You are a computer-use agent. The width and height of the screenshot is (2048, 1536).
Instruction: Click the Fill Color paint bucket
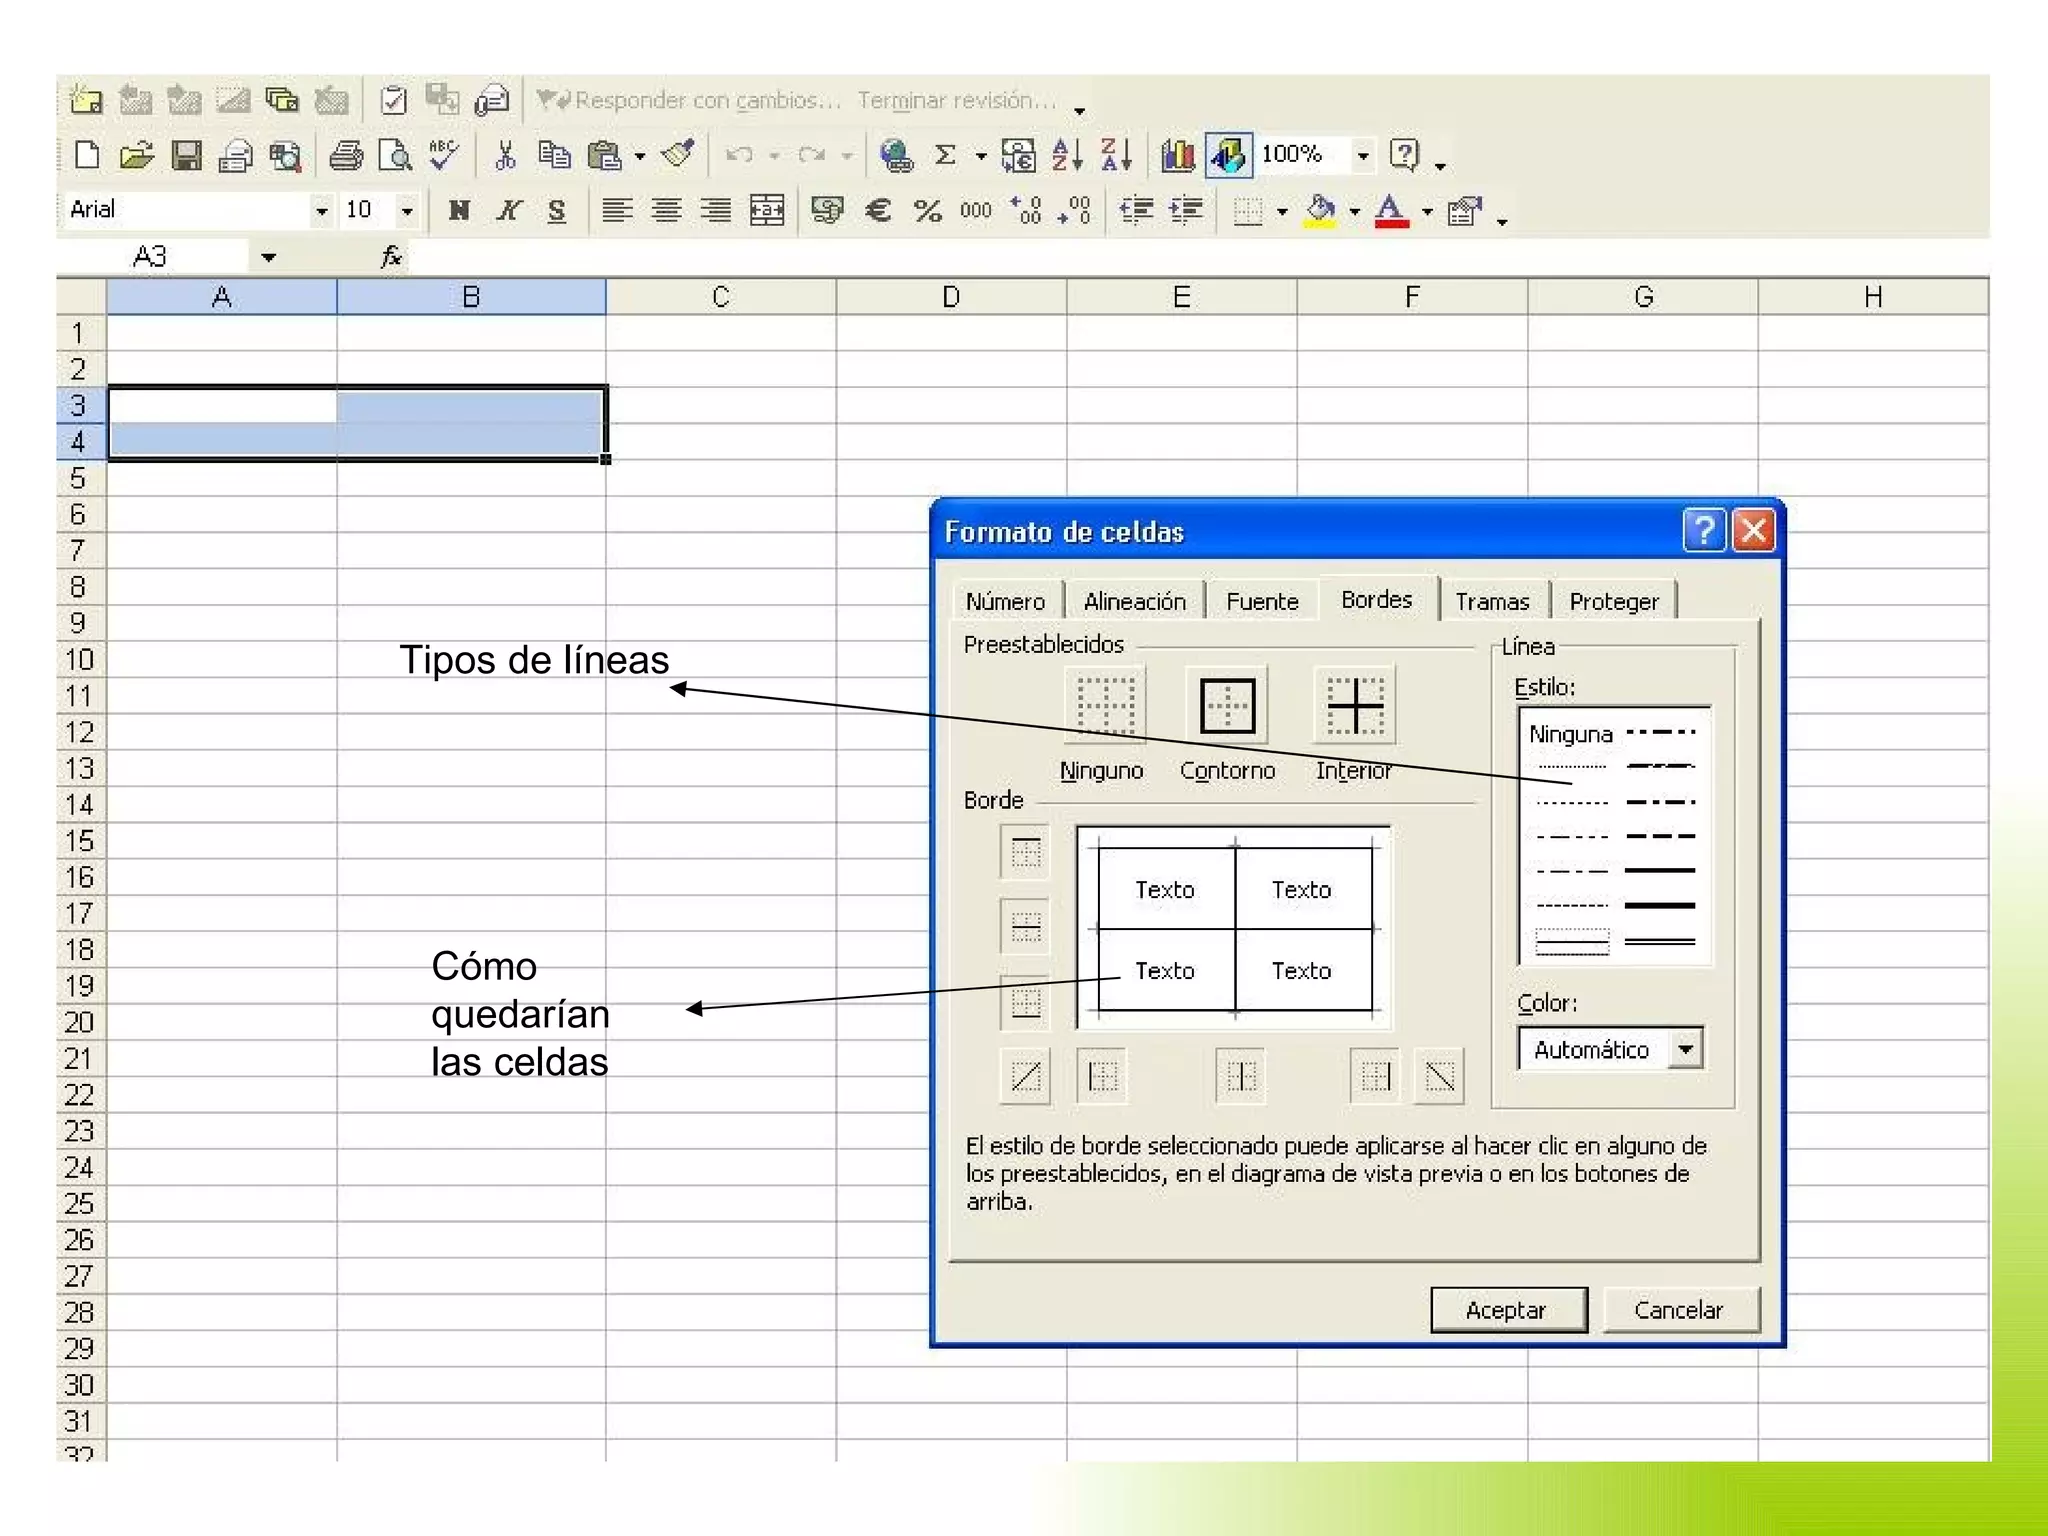pyautogui.click(x=1320, y=210)
